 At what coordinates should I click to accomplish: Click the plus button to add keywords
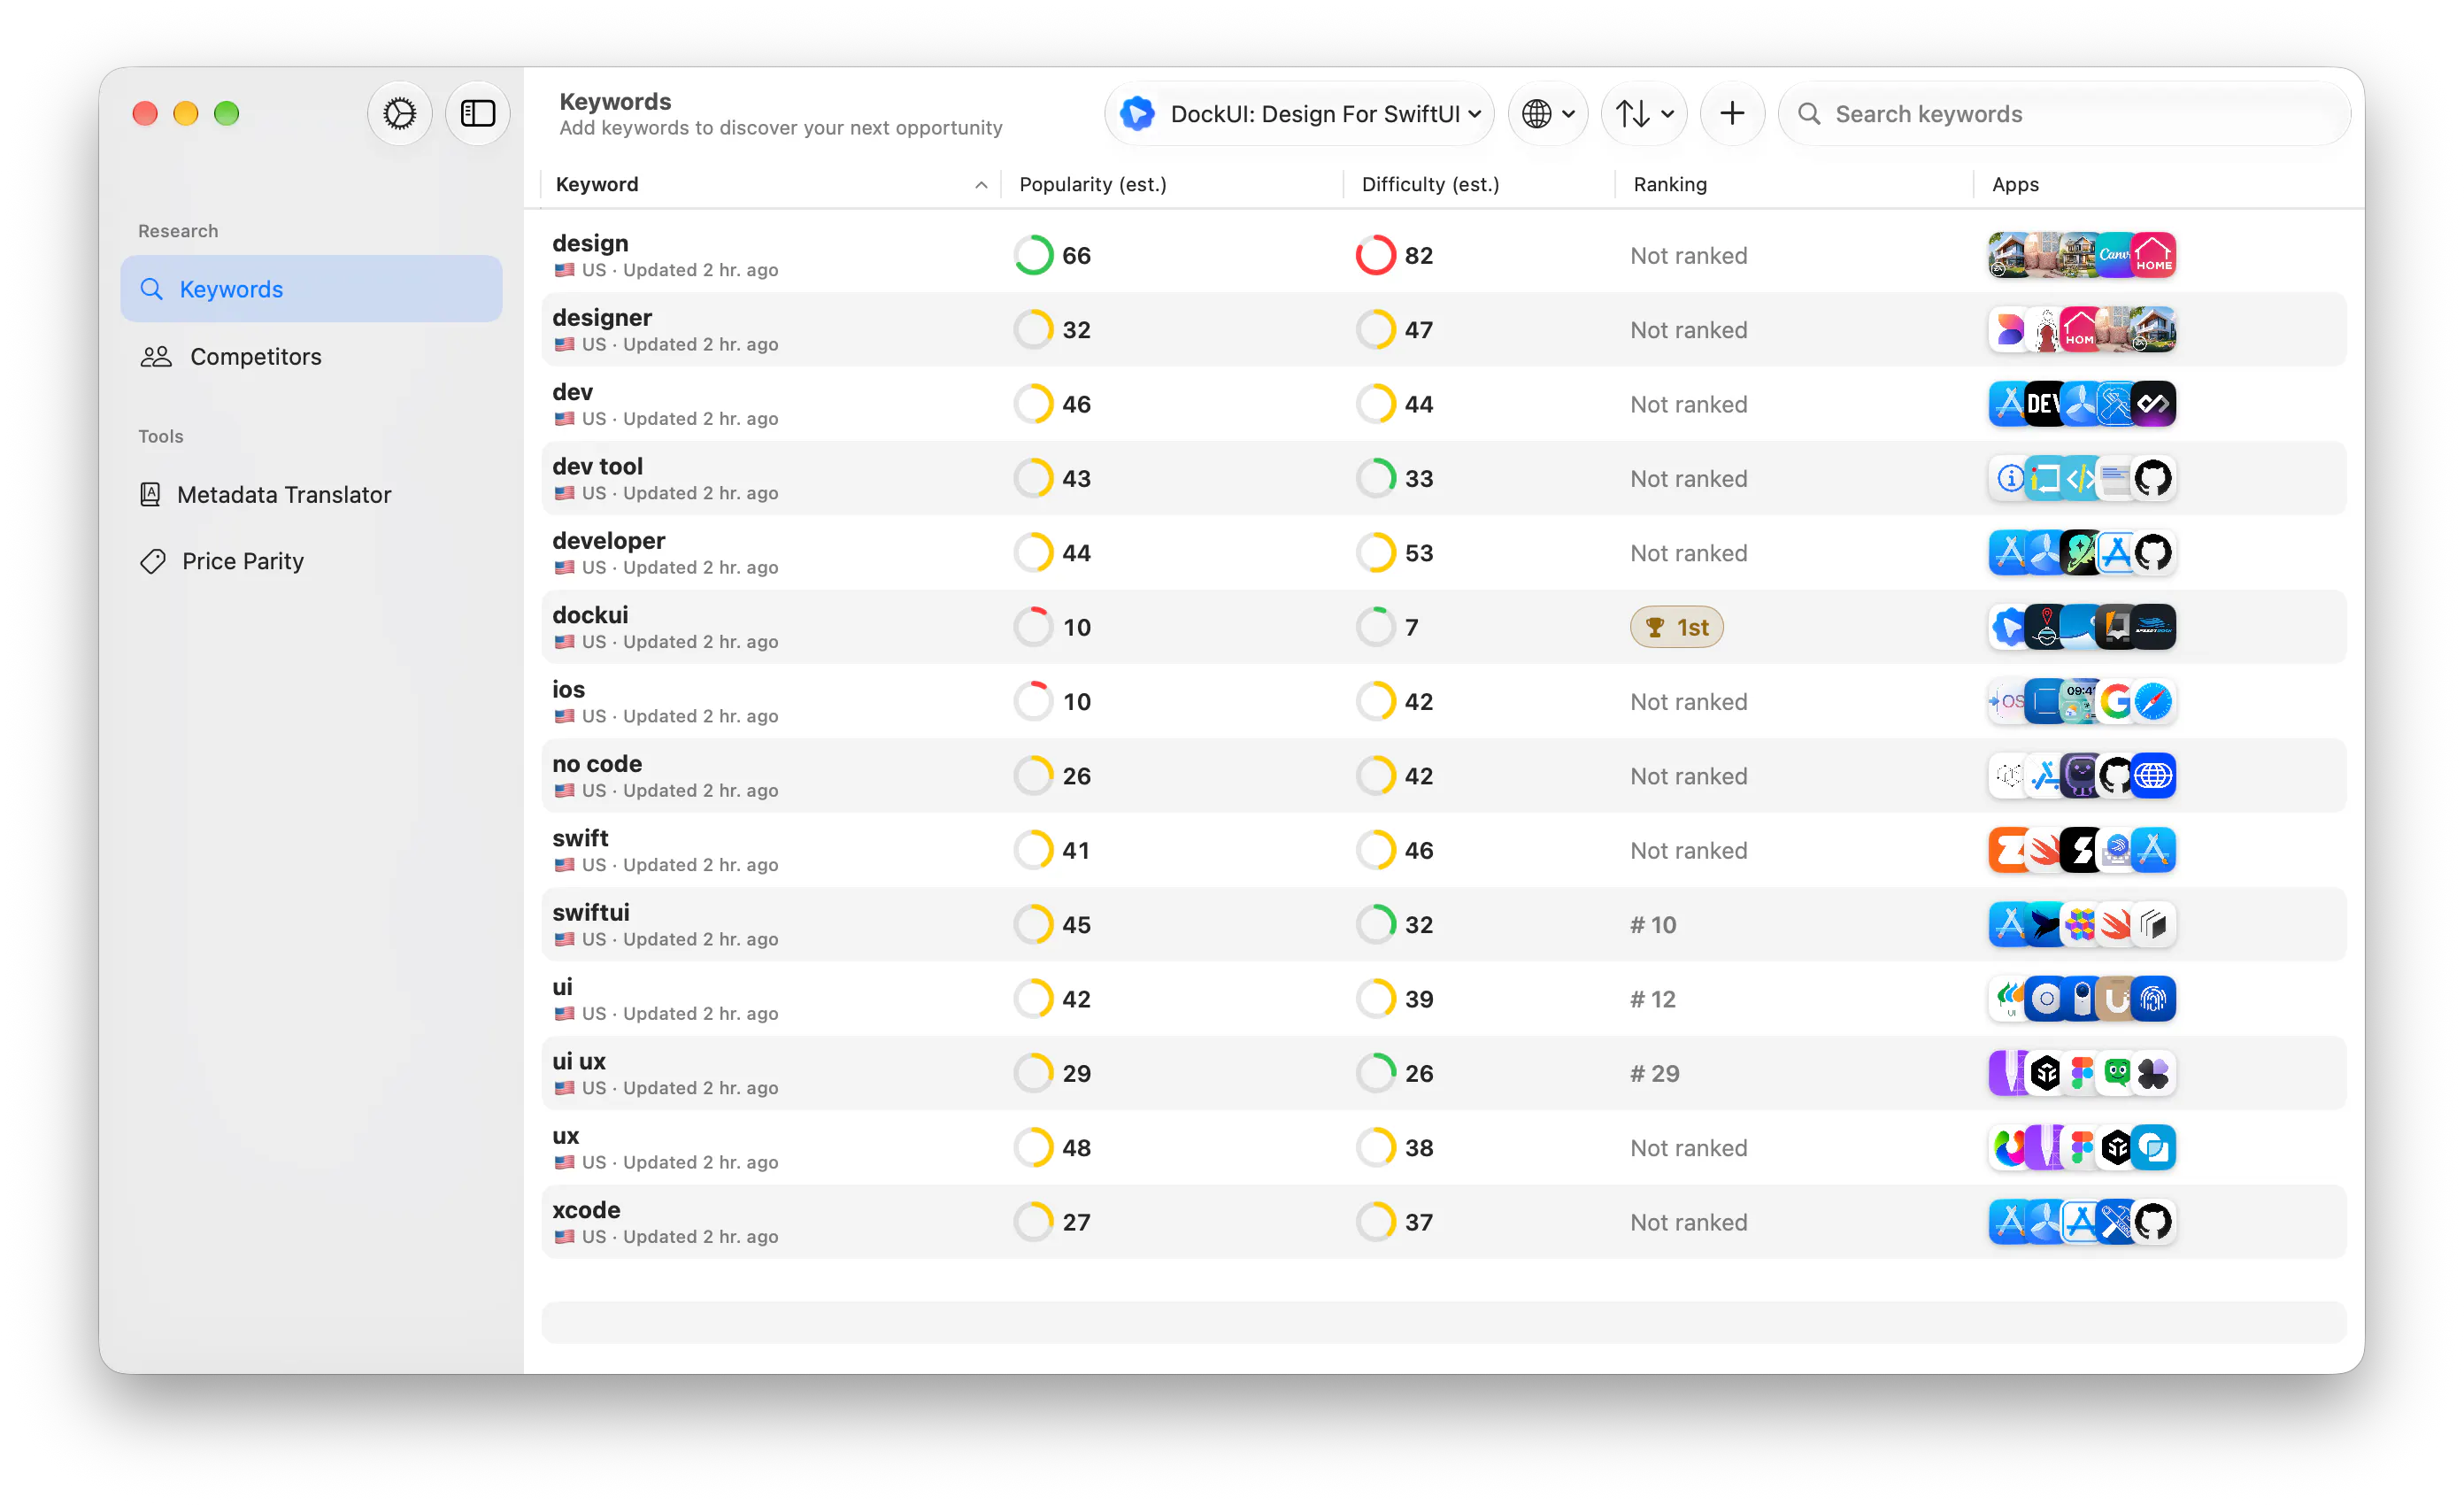[1732, 114]
